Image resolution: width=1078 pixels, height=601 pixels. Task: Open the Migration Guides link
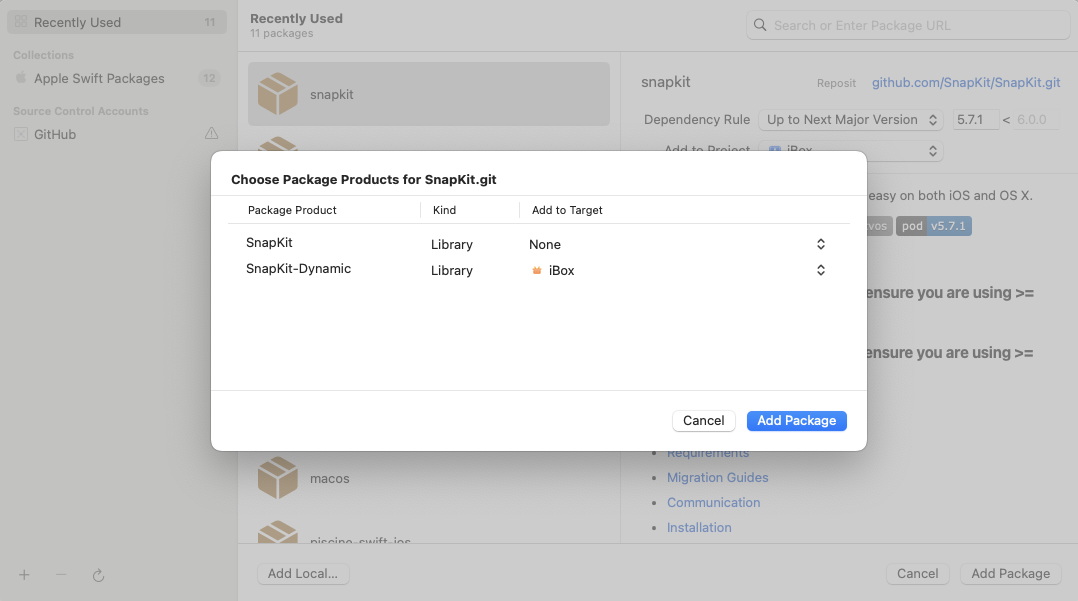coord(717,478)
